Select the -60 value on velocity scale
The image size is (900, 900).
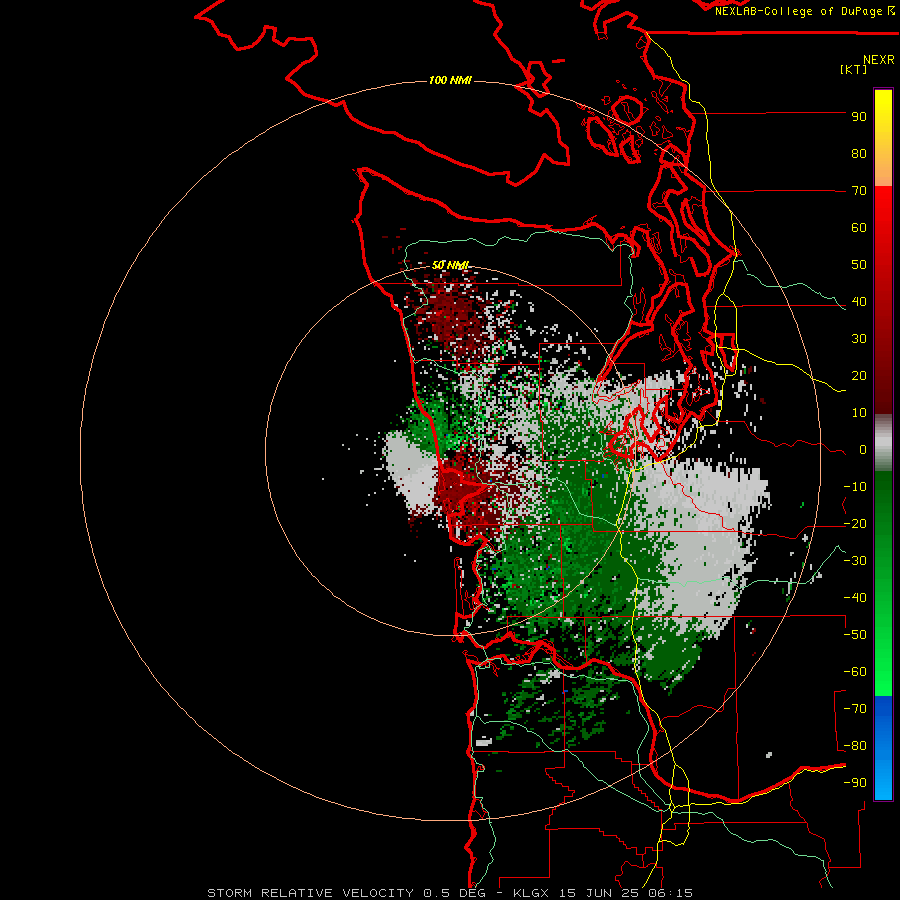(x=855, y=672)
